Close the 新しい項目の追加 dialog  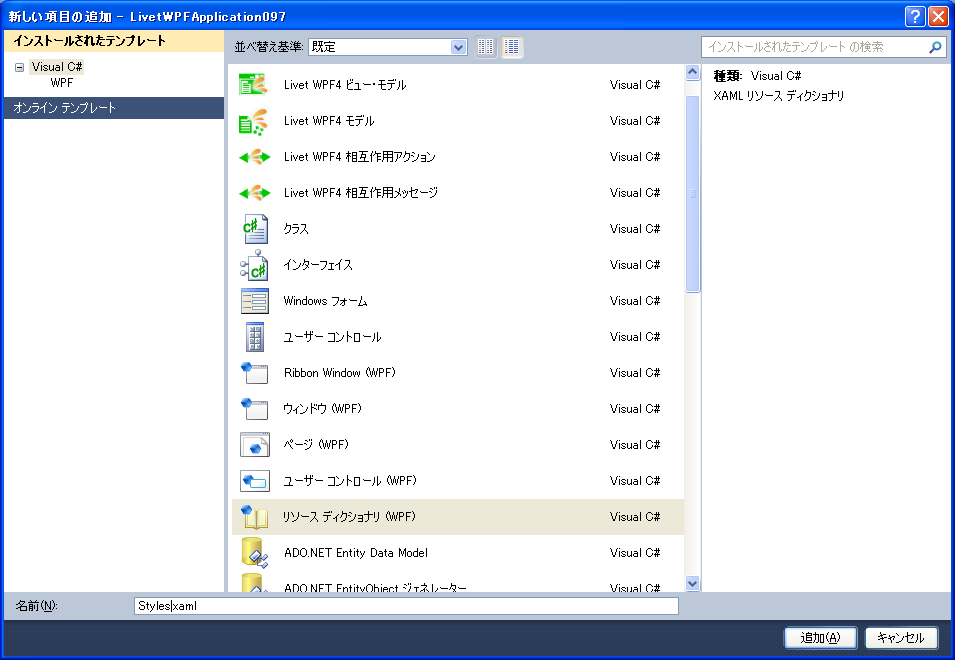click(x=937, y=16)
